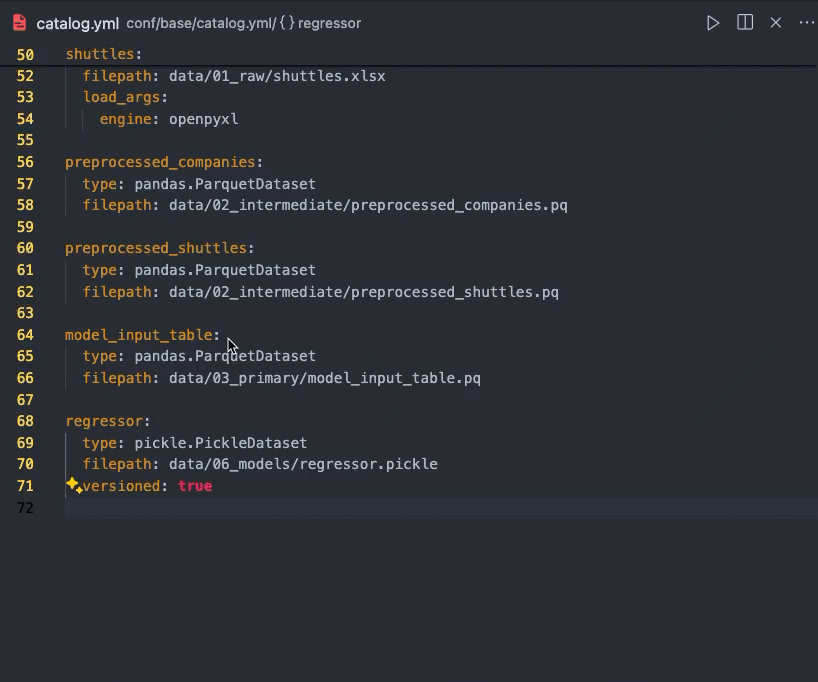Viewport: 818px width, 682px height.
Task: Open the regressor breadcrumb symbol dropdown
Action: [330, 23]
